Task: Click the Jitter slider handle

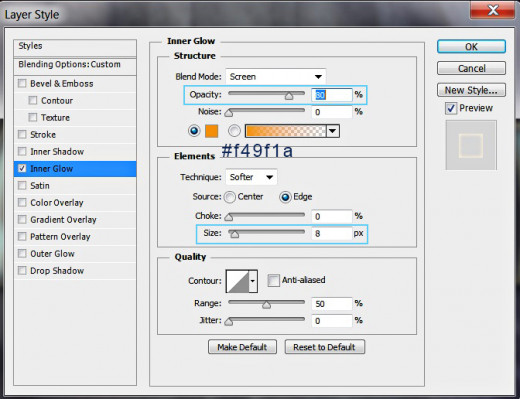Action: [x=229, y=322]
